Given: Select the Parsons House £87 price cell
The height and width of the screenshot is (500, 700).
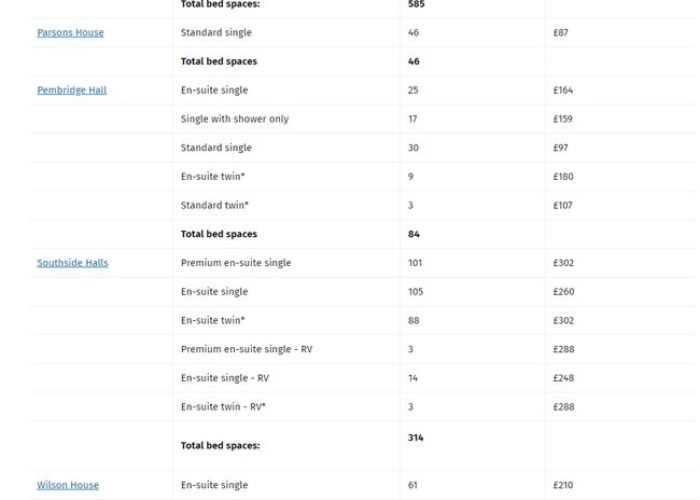Looking at the screenshot, I should tap(561, 33).
